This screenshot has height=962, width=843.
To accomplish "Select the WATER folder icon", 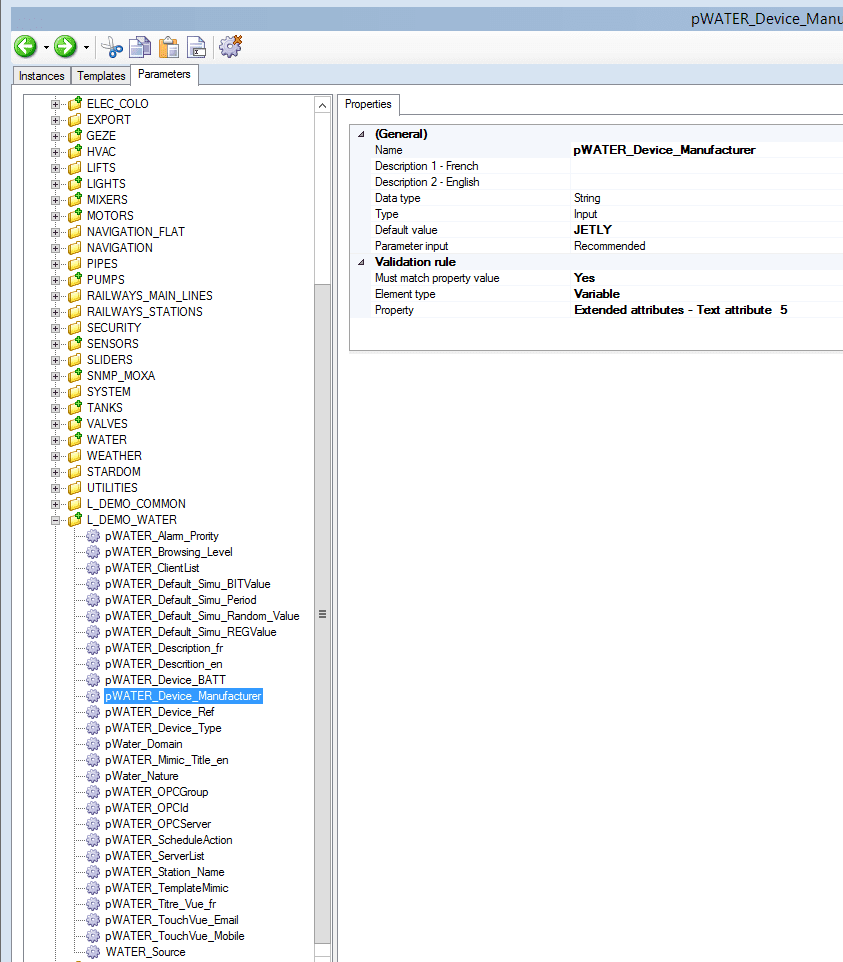I will tap(74, 439).
